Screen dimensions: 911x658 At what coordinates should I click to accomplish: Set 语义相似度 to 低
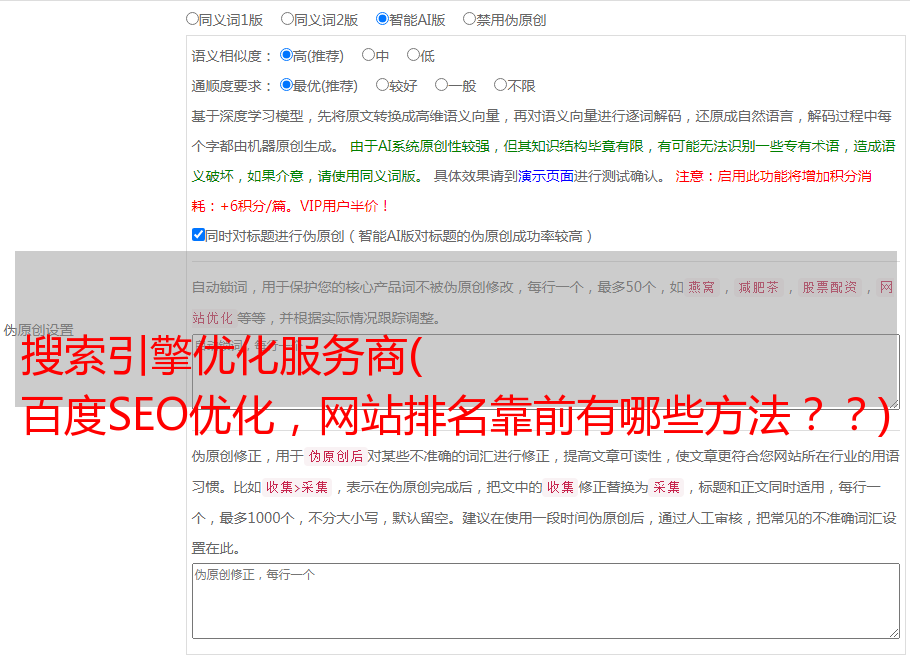click(x=413, y=55)
